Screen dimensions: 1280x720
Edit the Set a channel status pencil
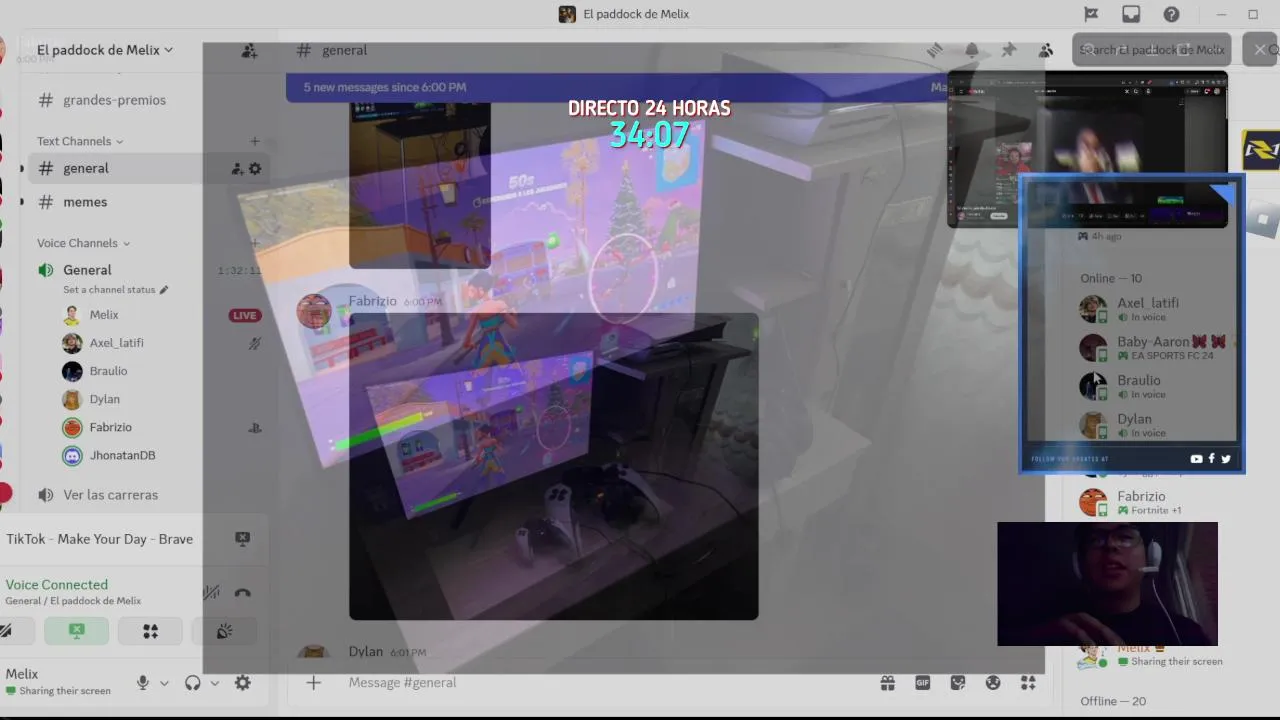click(164, 290)
